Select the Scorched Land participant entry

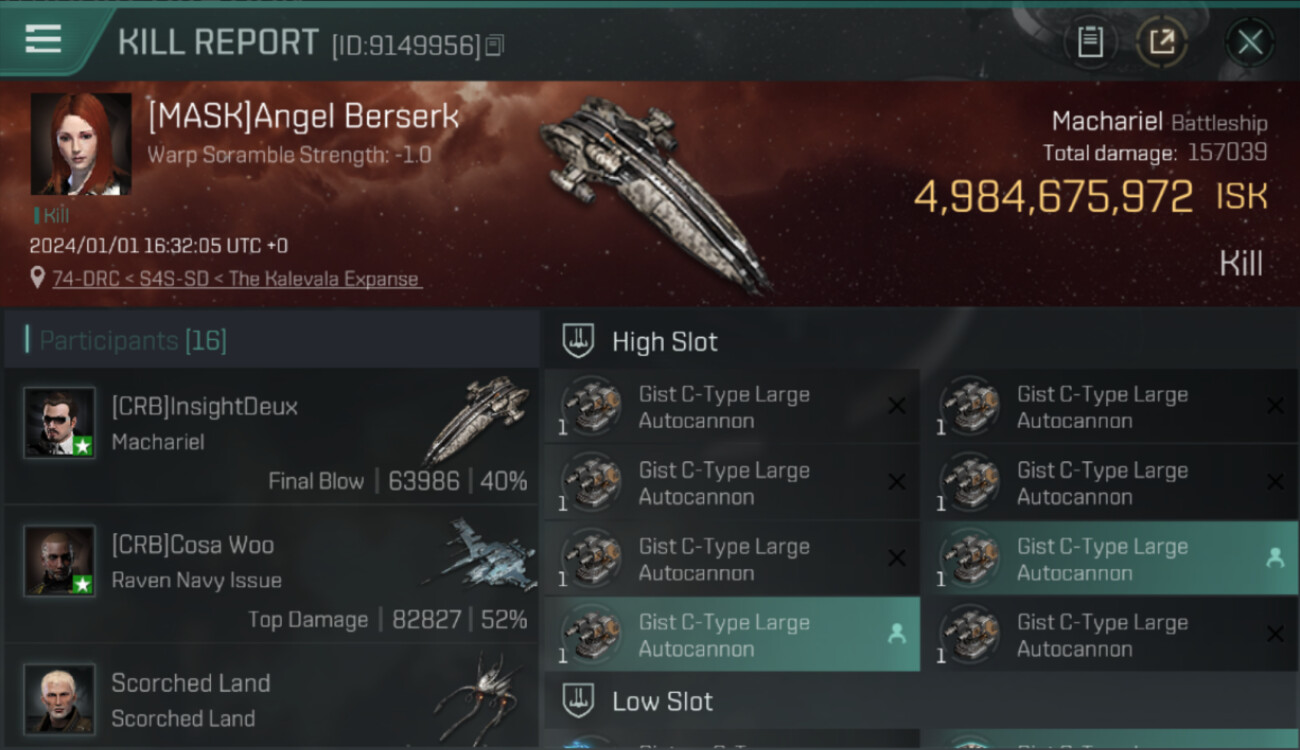point(271,699)
